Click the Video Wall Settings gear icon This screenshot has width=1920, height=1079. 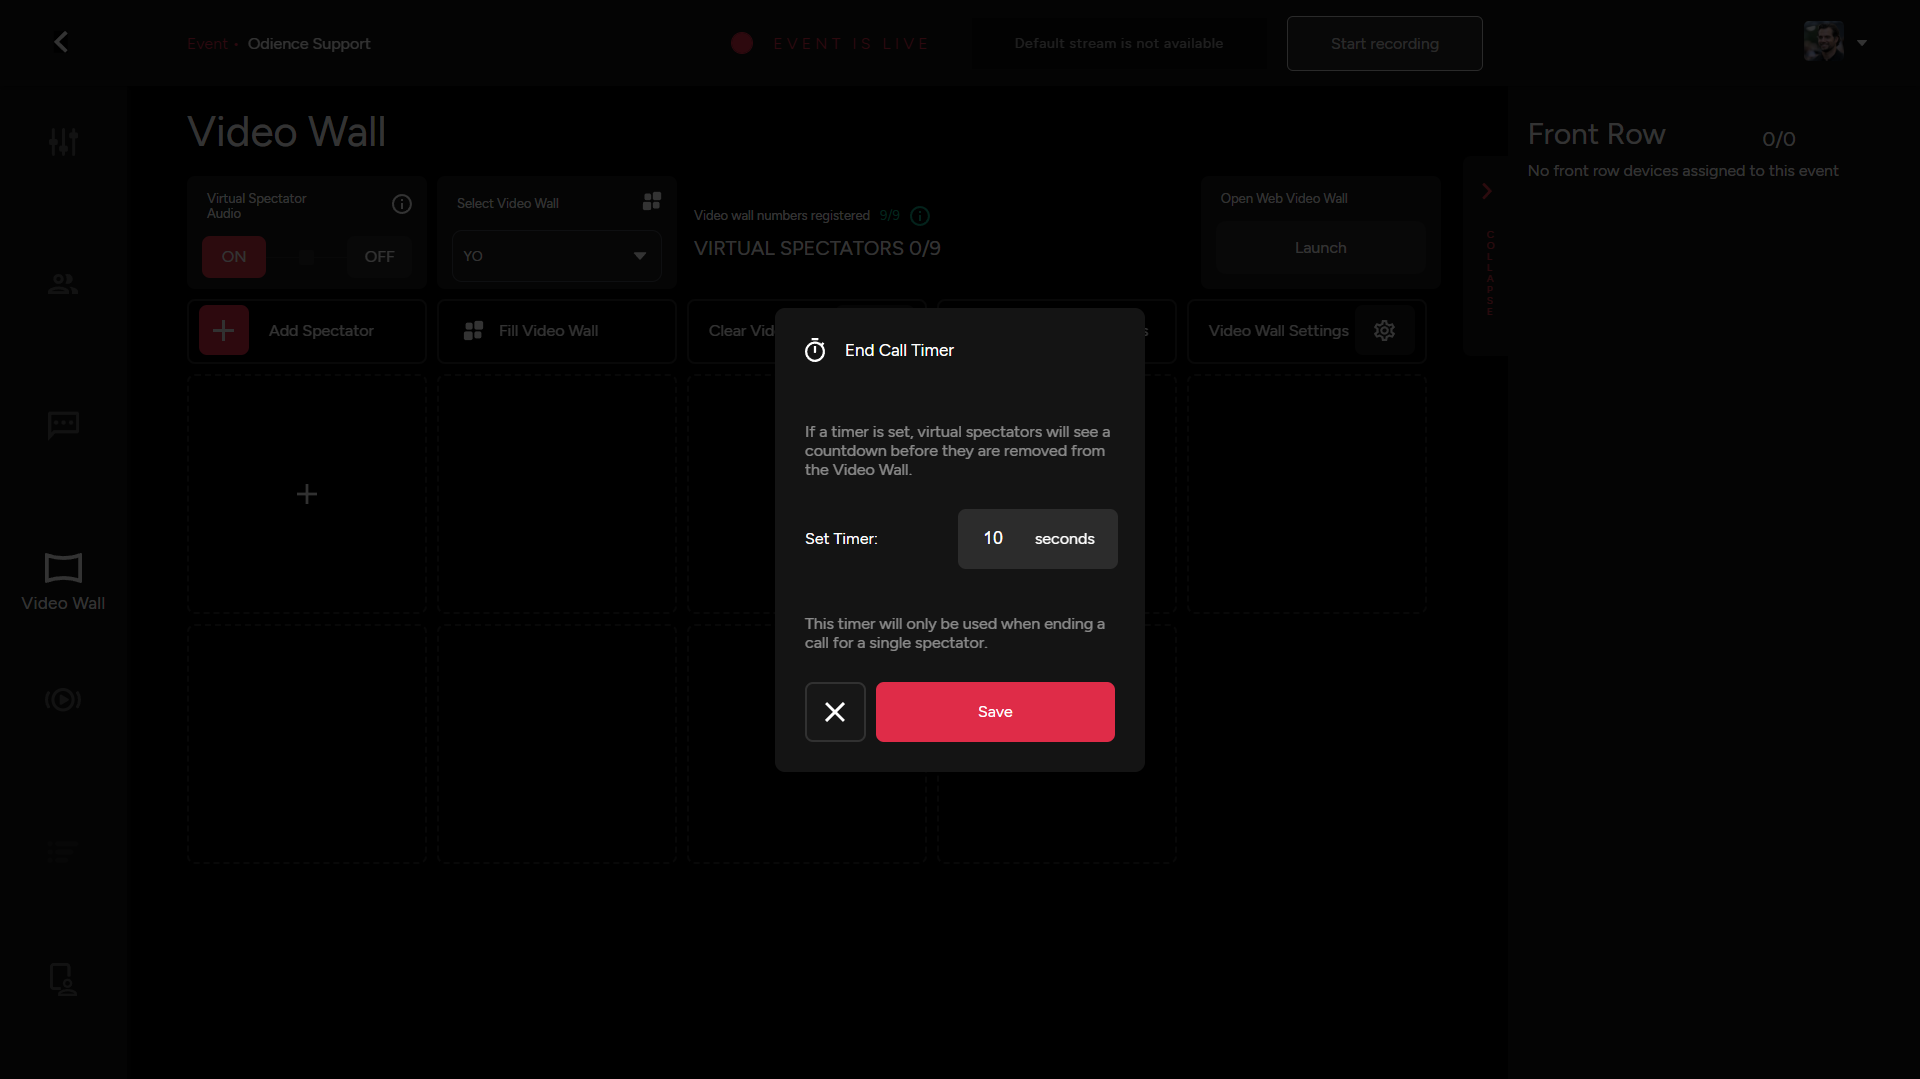[x=1384, y=331]
